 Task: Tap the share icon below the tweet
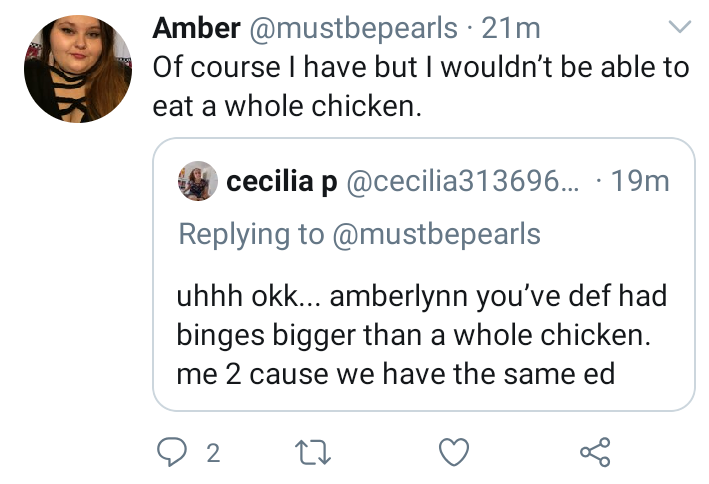click(x=596, y=452)
